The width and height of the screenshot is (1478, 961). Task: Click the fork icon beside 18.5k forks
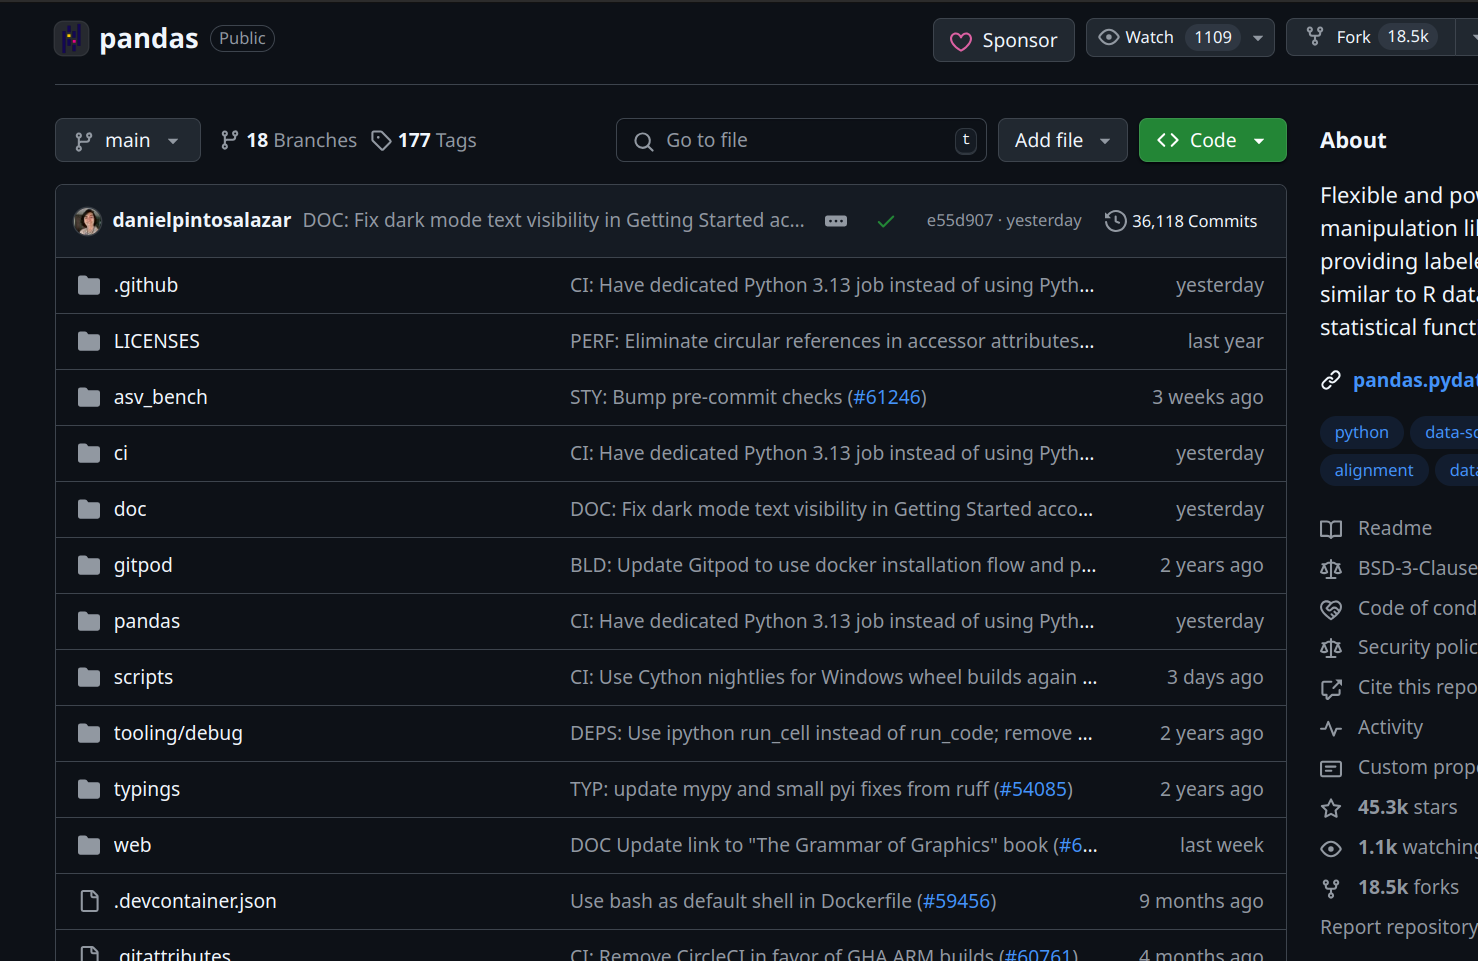tap(1331, 888)
